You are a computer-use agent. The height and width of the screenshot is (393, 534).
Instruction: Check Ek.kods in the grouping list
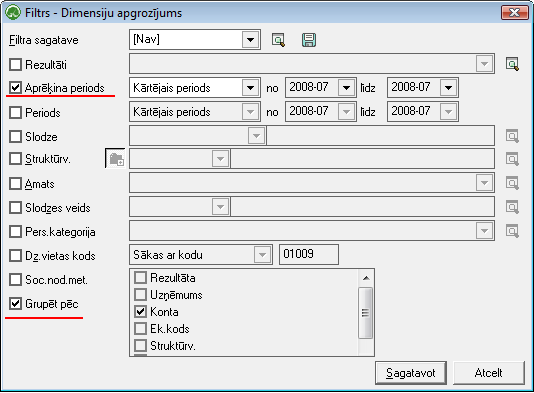click(x=140, y=329)
